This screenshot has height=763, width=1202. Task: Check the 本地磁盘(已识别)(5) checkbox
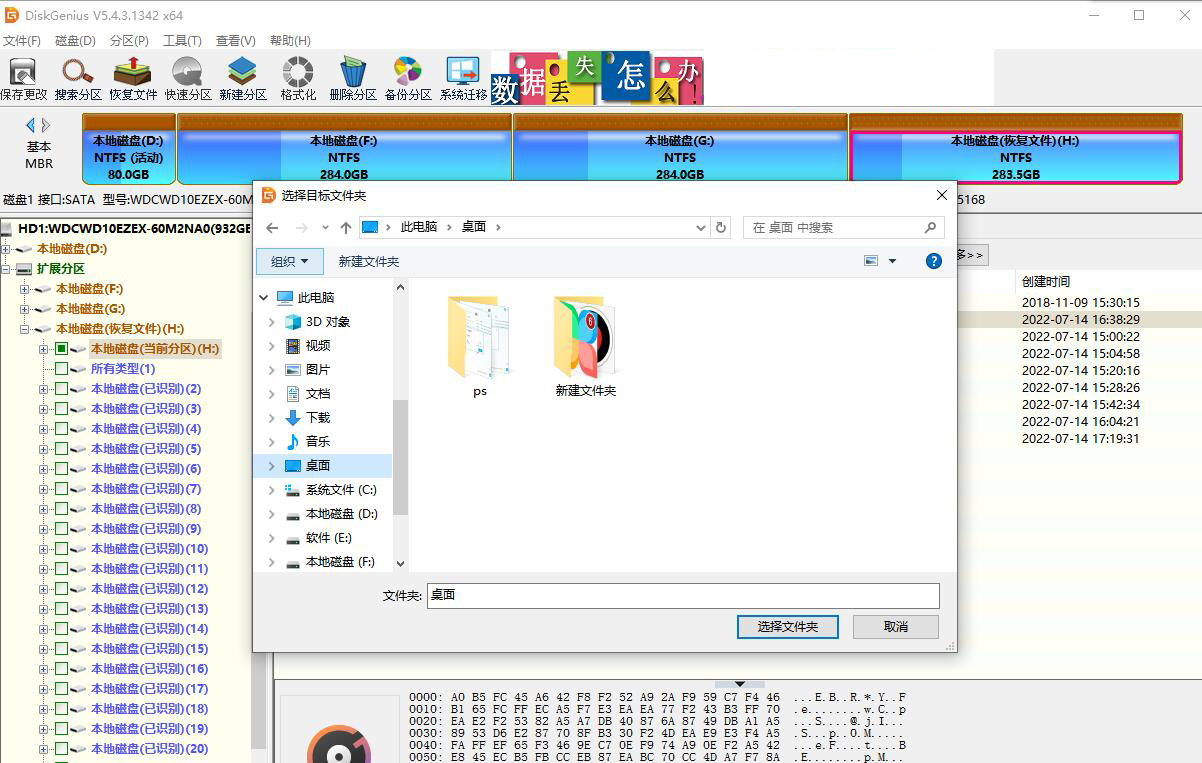click(x=61, y=448)
